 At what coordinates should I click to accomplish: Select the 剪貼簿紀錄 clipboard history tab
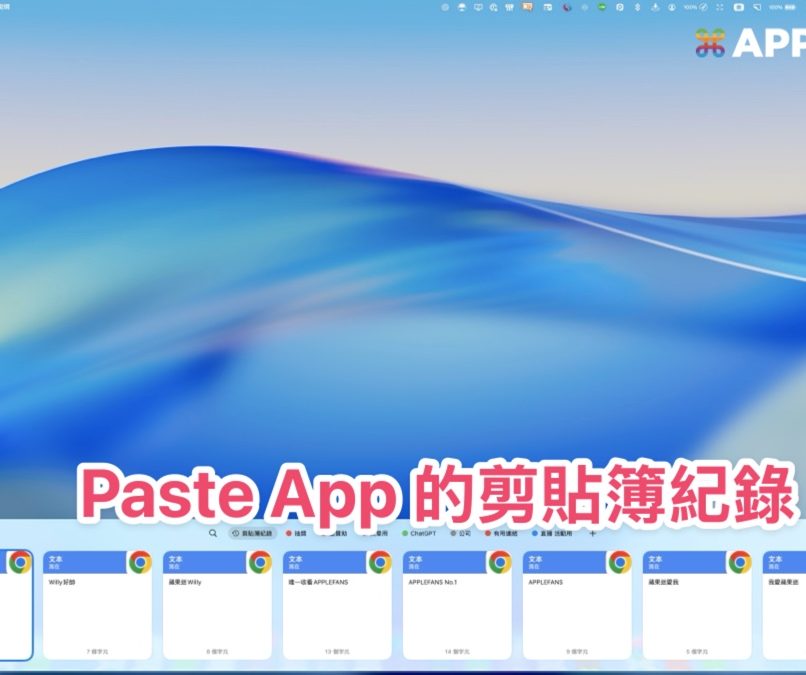point(251,534)
